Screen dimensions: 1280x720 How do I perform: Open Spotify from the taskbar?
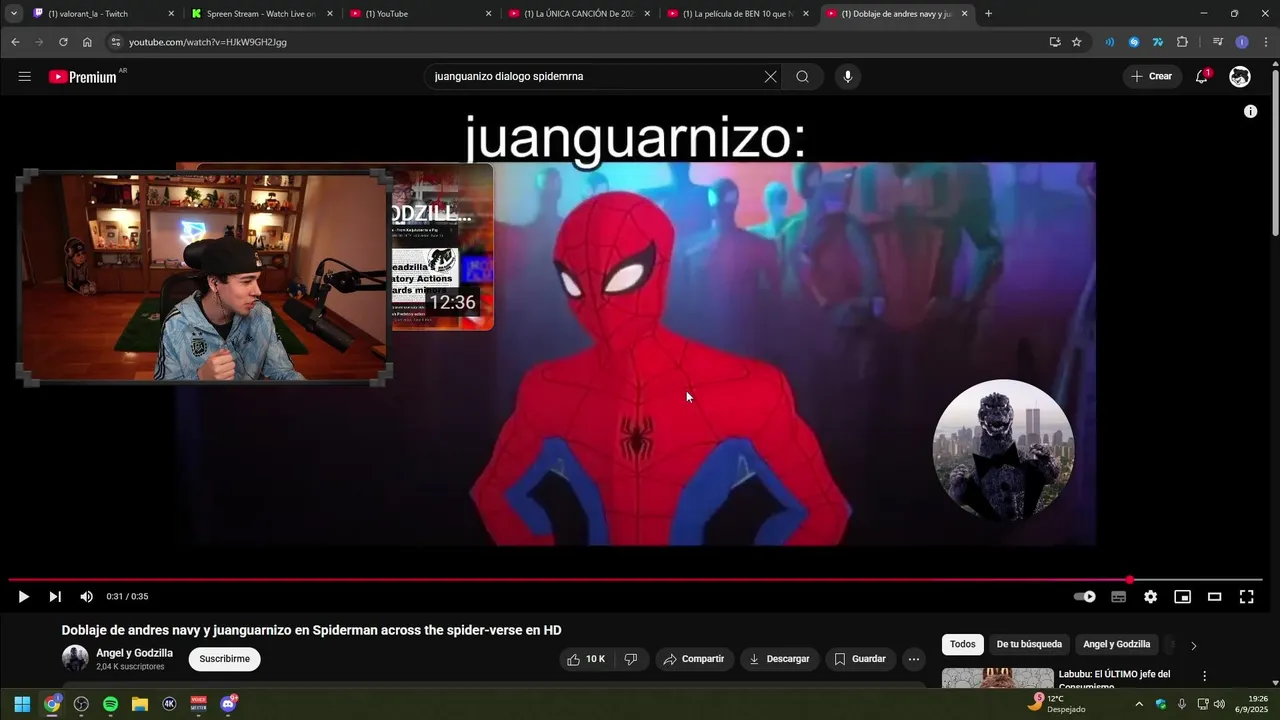pyautogui.click(x=110, y=704)
